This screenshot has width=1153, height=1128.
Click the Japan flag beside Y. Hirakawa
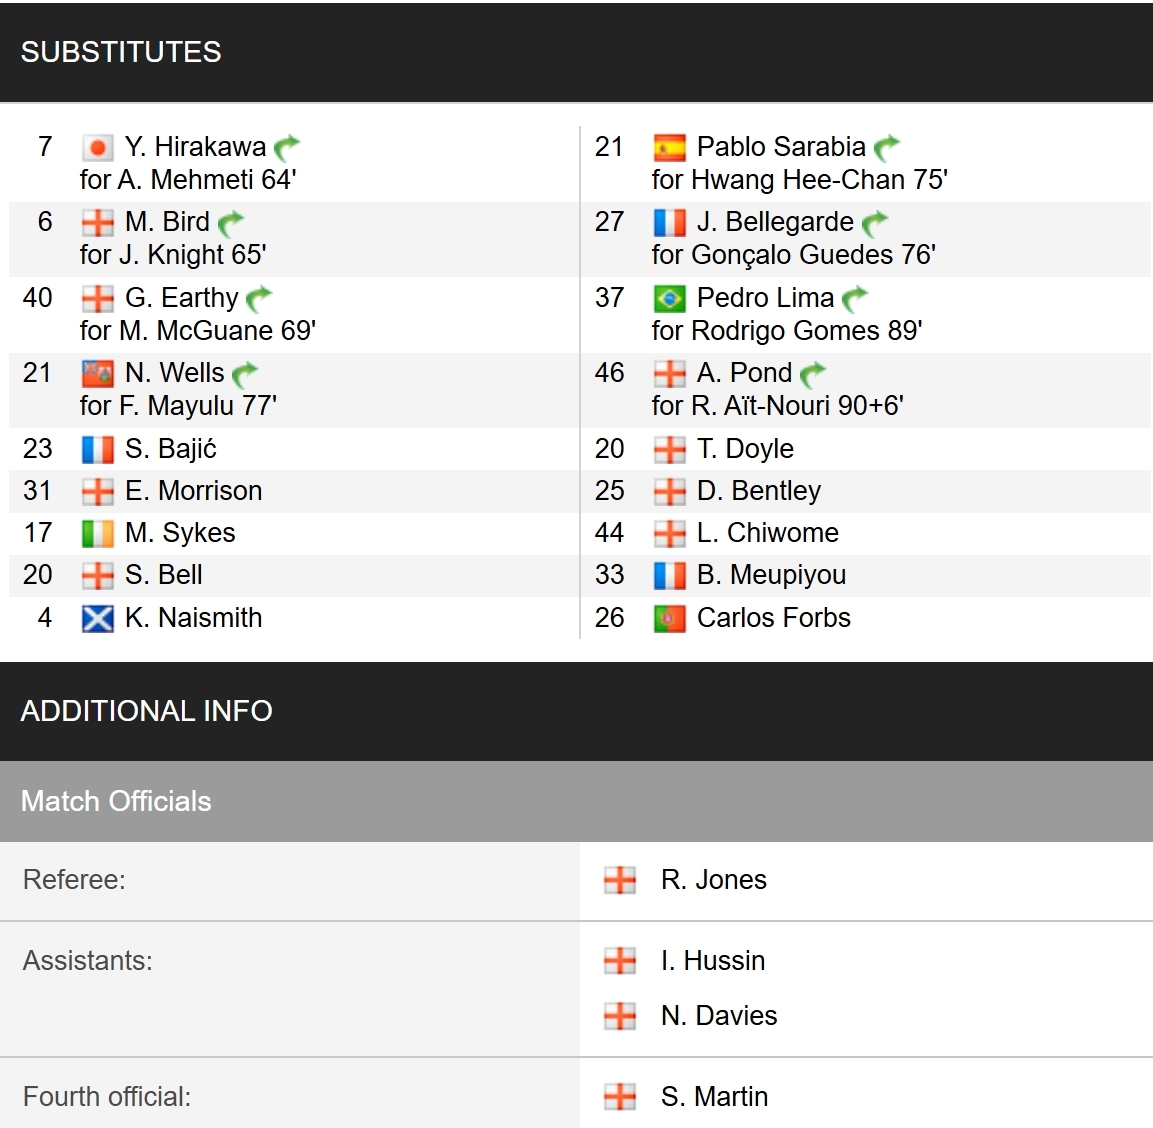click(97, 148)
